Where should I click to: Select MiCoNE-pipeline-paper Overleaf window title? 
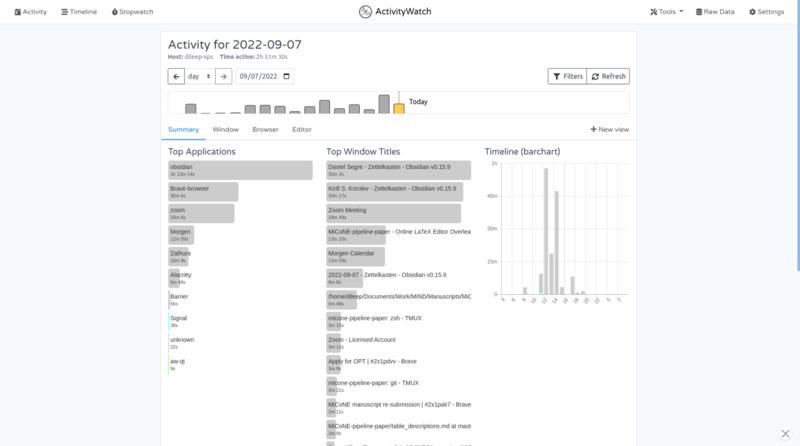pos(398,235)
